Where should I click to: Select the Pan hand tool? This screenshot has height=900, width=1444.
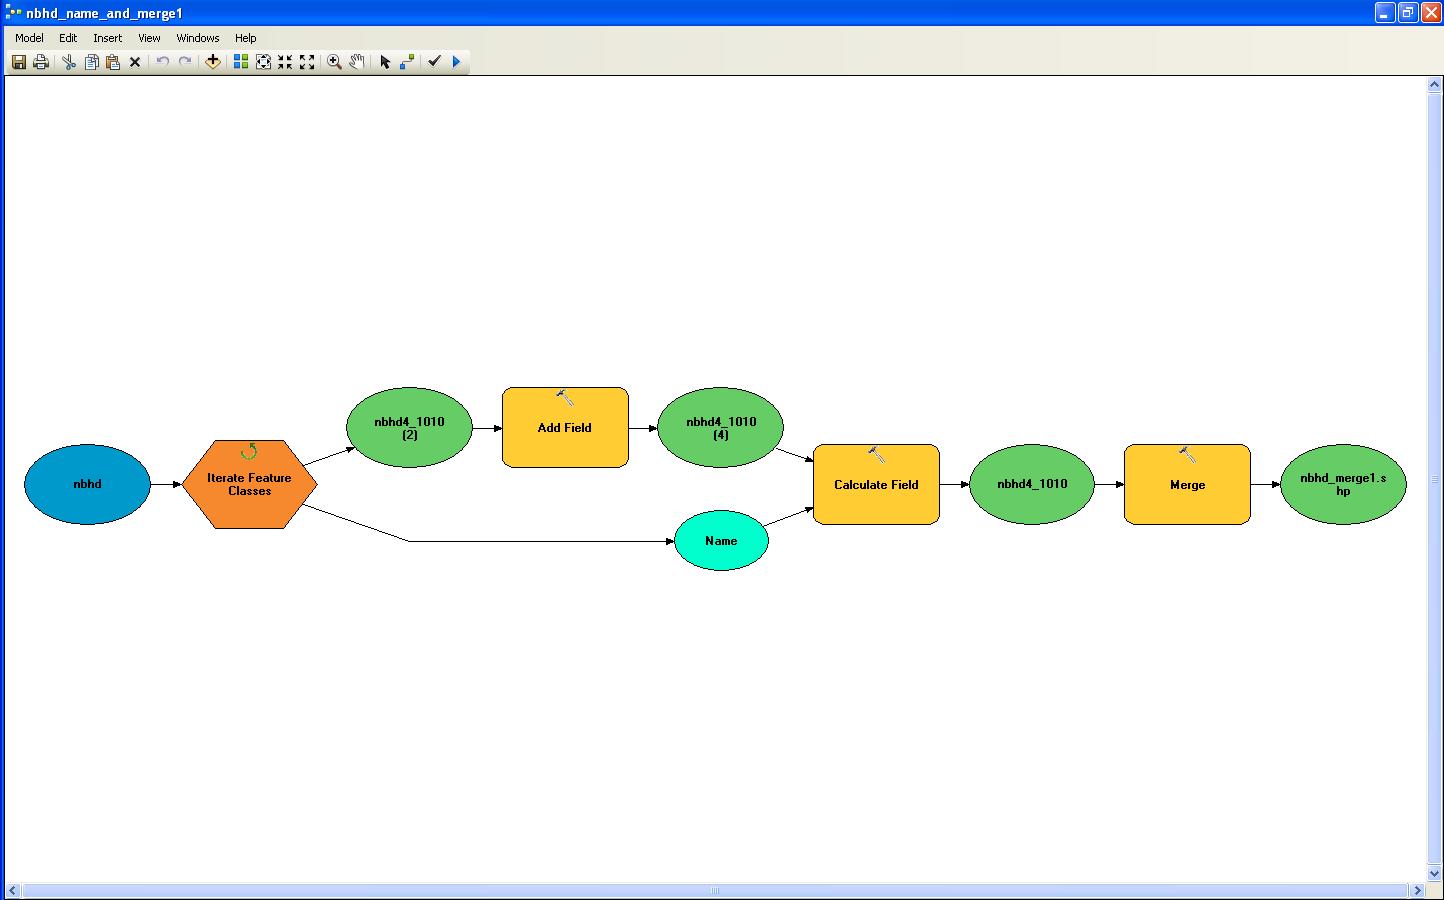(357, 62)
